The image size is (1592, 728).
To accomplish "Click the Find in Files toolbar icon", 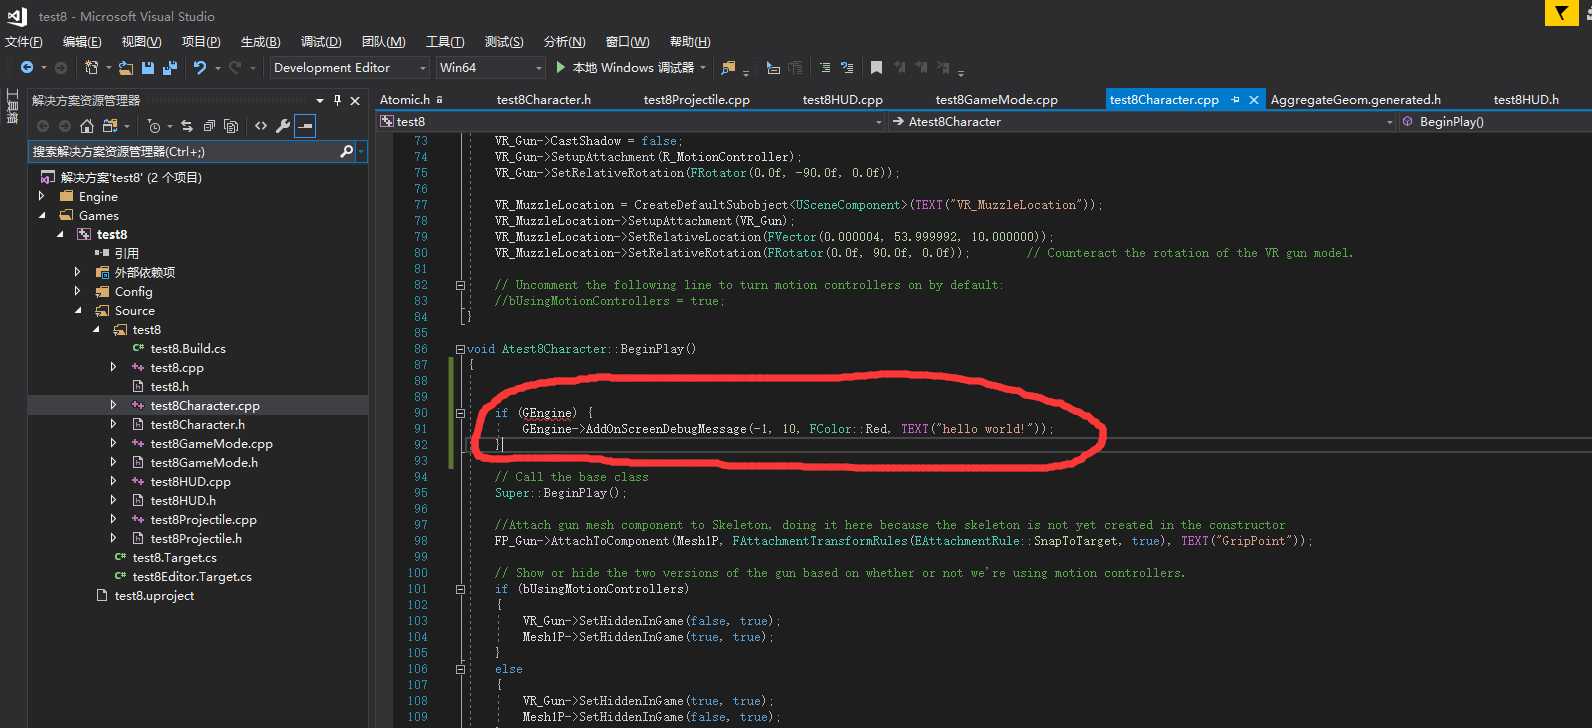I will [x=728, y=67].
